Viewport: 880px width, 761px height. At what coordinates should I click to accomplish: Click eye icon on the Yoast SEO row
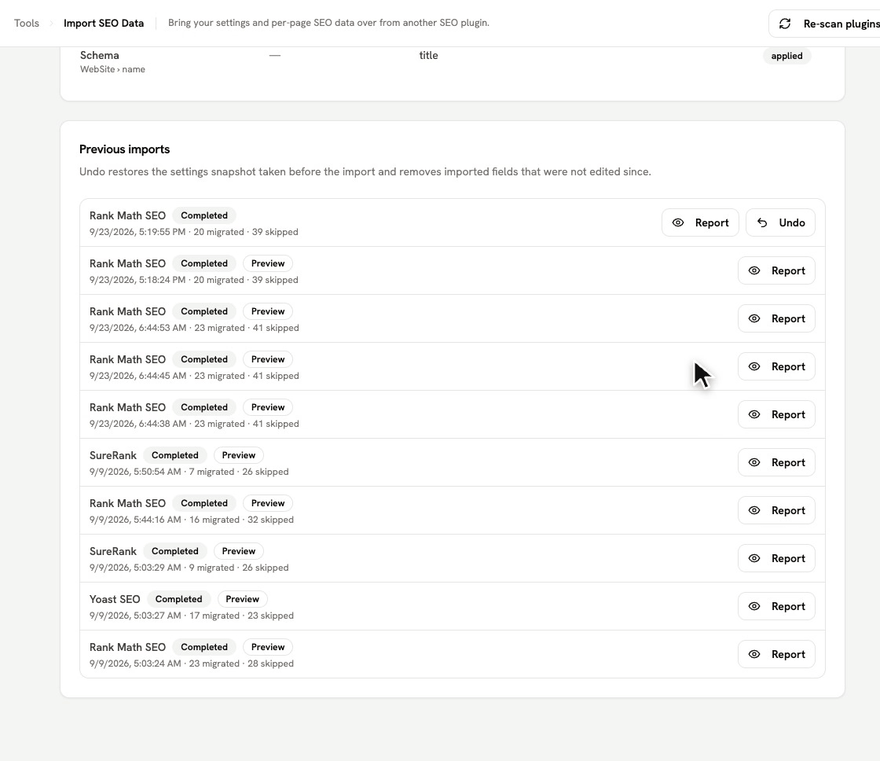[x=754, y=607]
